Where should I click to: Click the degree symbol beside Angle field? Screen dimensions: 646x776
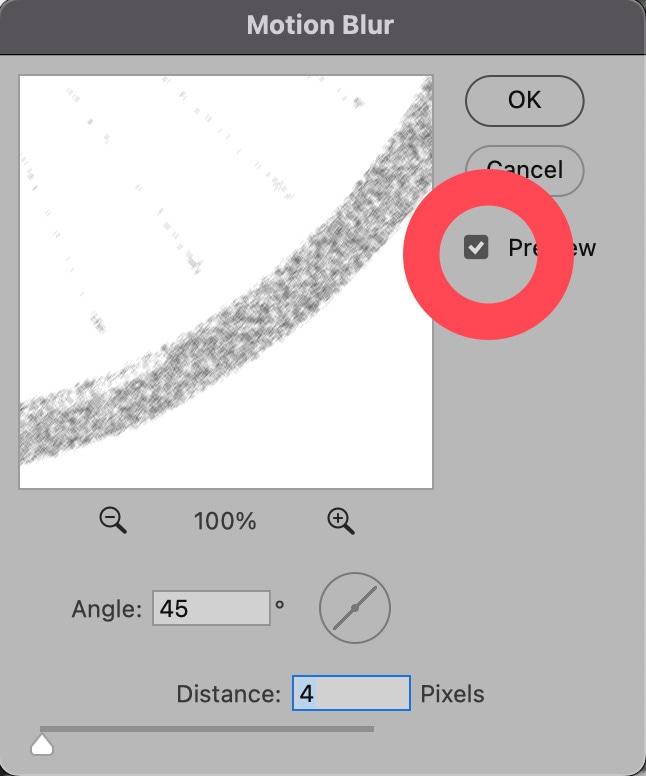tap(280, 605)
